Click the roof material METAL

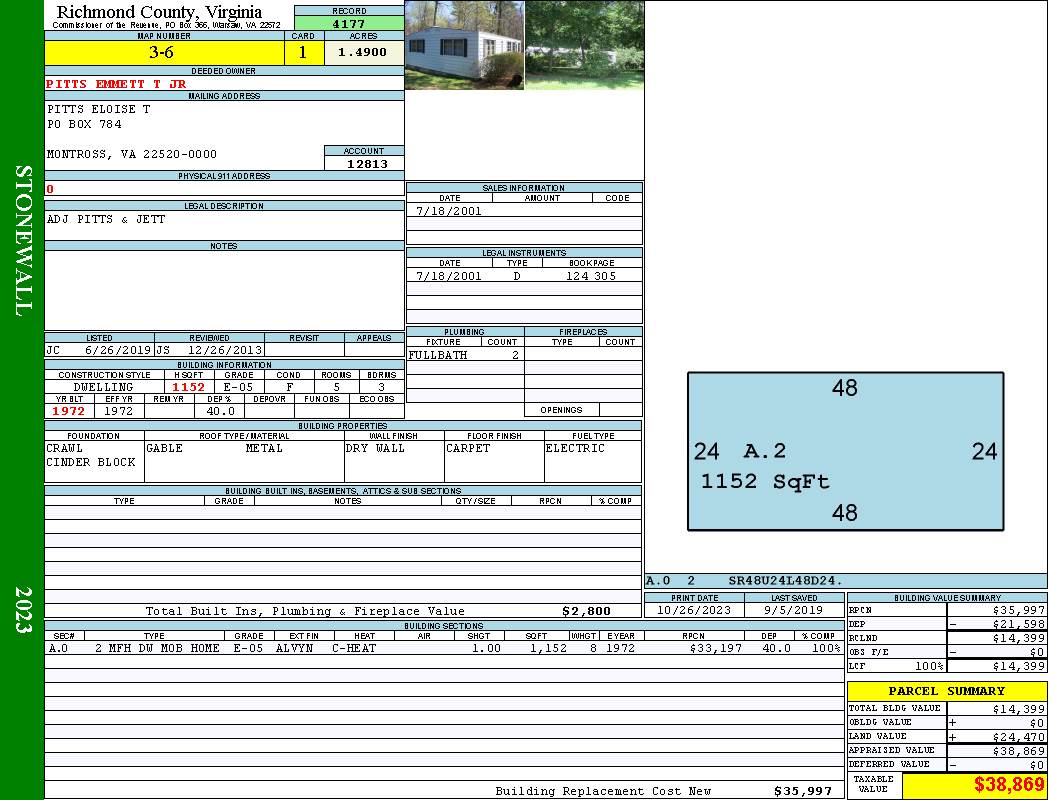[264, 448]
